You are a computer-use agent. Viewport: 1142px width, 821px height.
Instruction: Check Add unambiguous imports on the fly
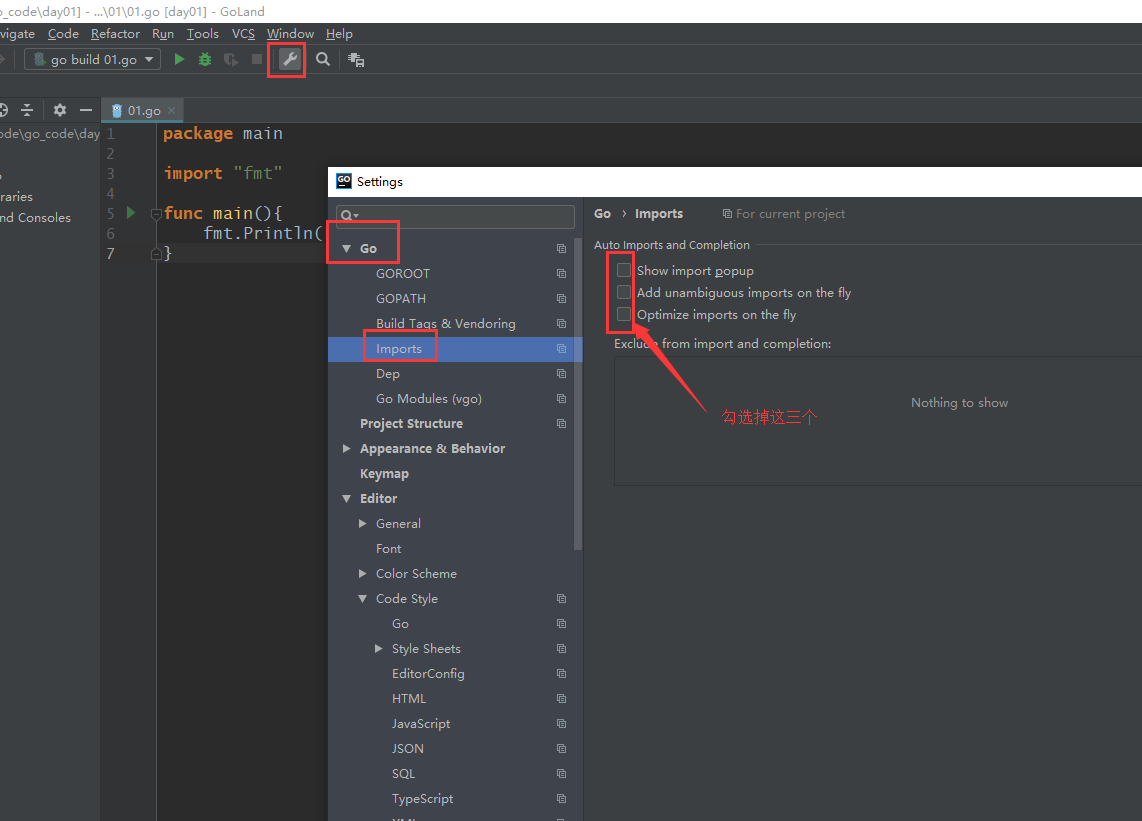pos(624,292)
